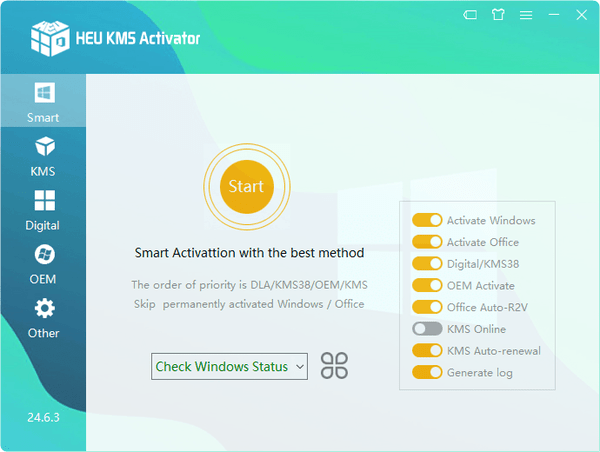Enable the KMS Online switch
Viewport: 600px width, 452px height.
pos(427,329)
